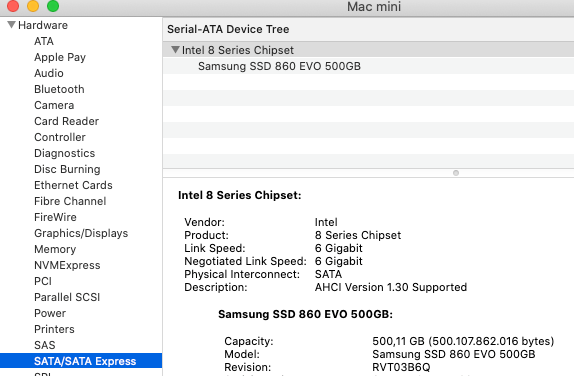
Task: Open Memory information
Action: (55, 249)
